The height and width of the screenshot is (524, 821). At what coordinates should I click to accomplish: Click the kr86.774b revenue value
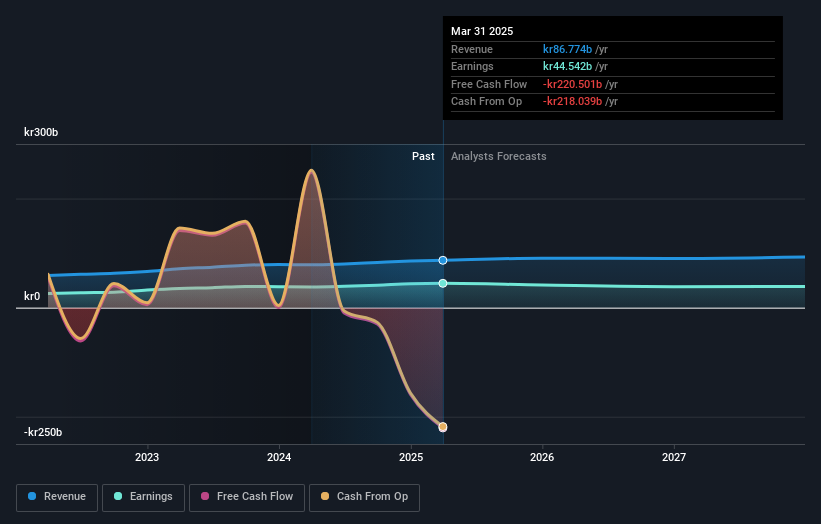tap(567, 49)
